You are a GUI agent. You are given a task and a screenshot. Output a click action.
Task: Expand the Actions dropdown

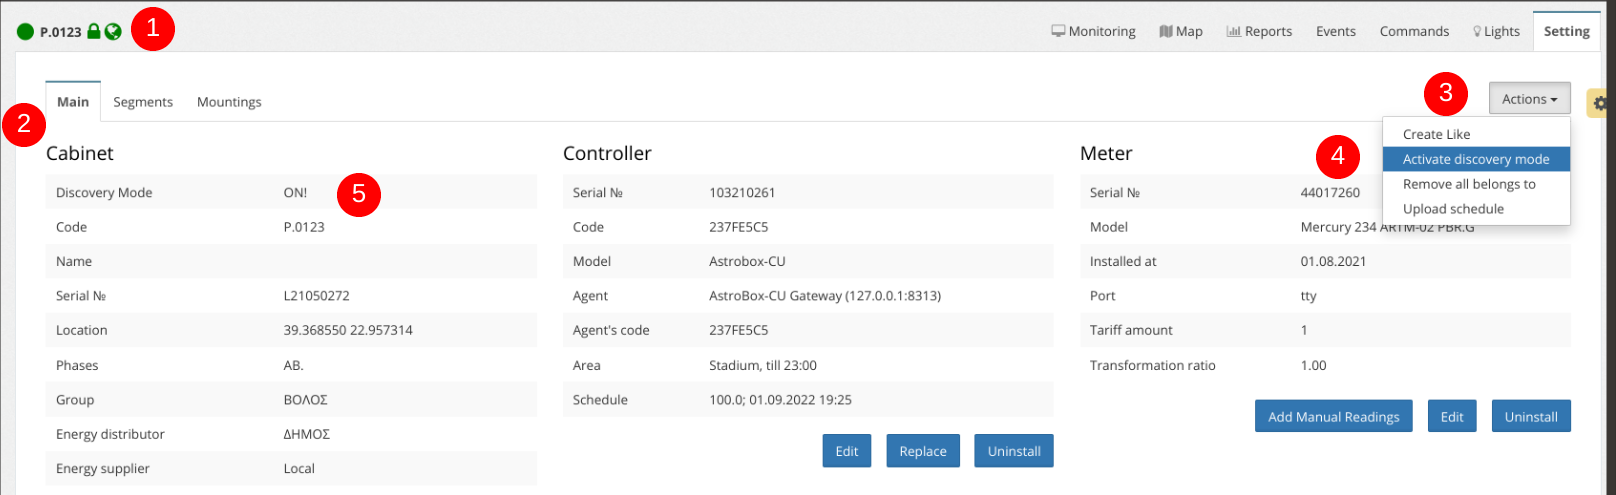(1529, 99)
